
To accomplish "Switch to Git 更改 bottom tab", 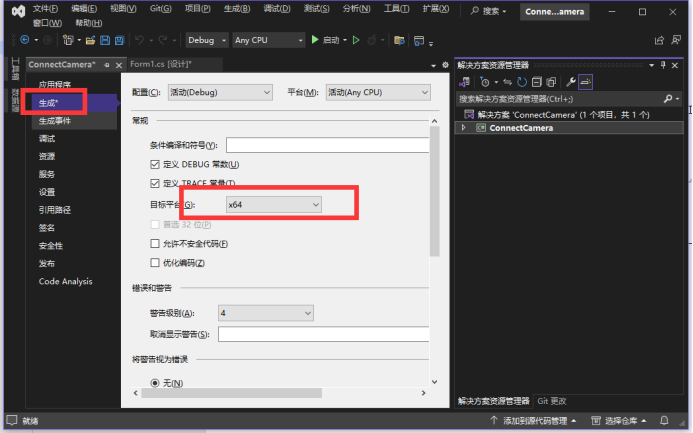I will click(x=552, y=401).
